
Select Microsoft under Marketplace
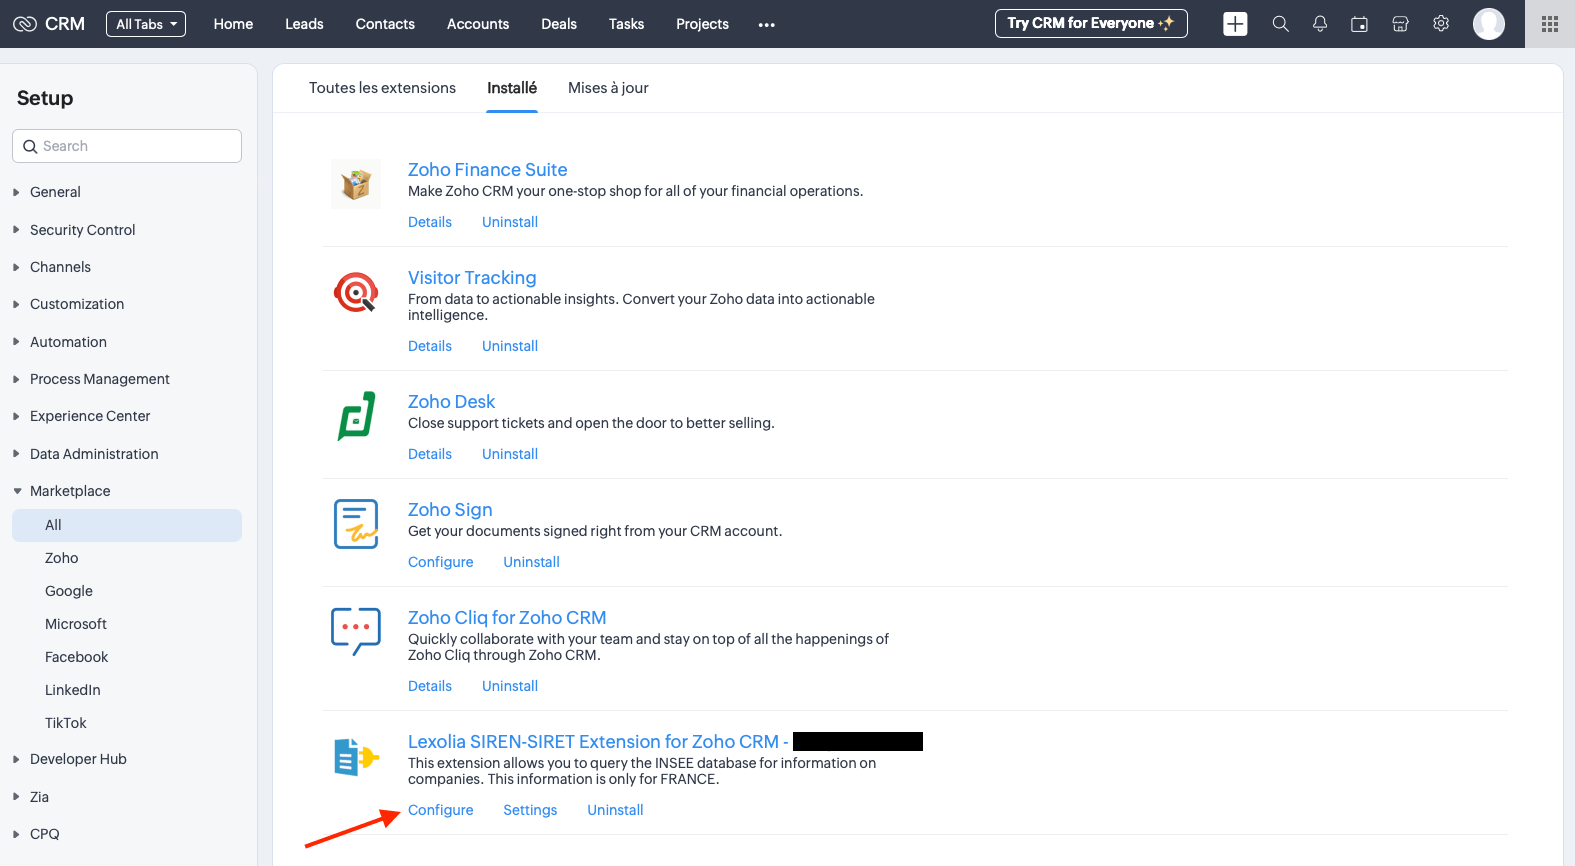76,624
